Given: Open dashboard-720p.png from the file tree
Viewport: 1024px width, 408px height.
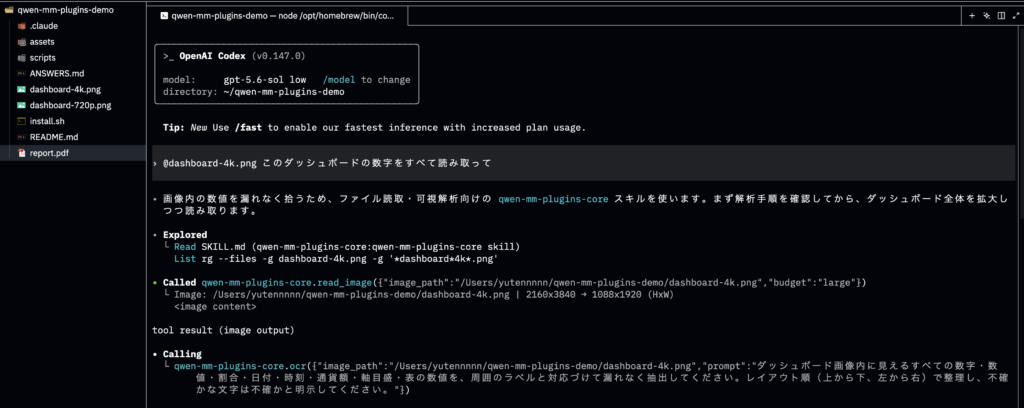Looking at the screenshot, I should (73, 105).
